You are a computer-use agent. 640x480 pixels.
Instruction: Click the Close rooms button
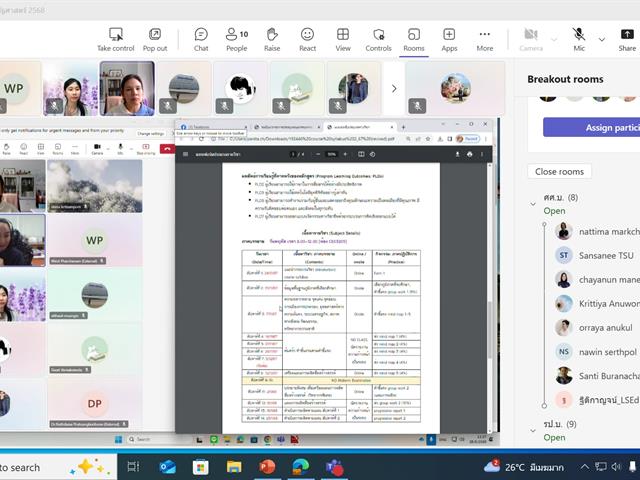coord(559,171)
